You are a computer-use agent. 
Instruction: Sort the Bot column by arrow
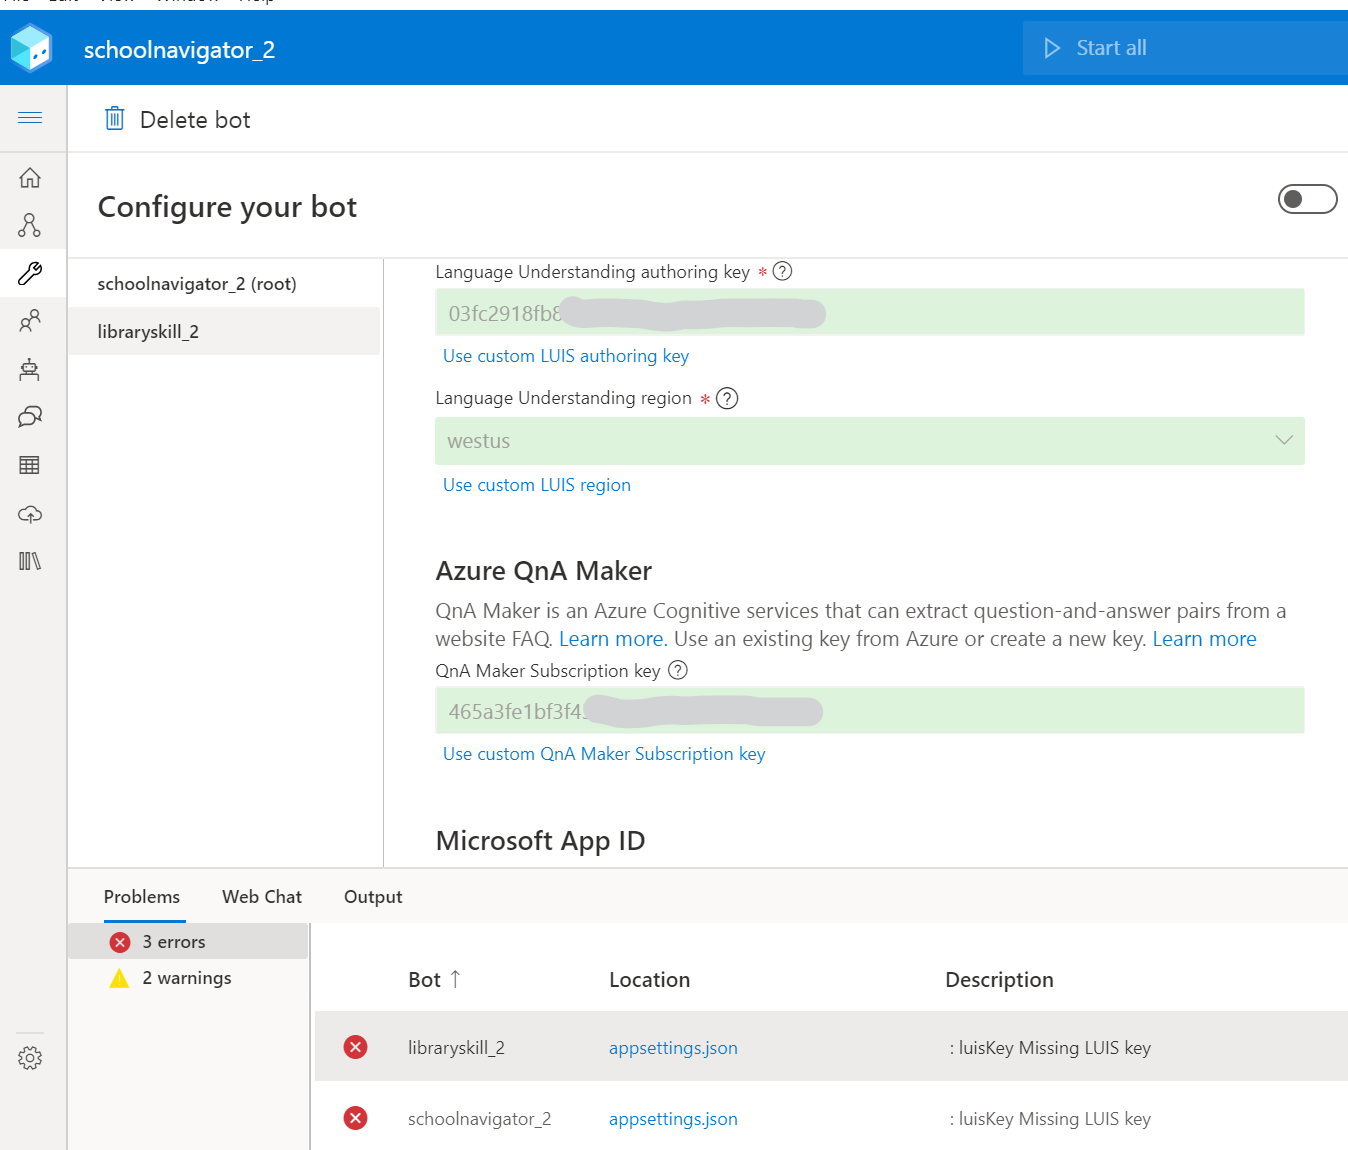[455, 979]
